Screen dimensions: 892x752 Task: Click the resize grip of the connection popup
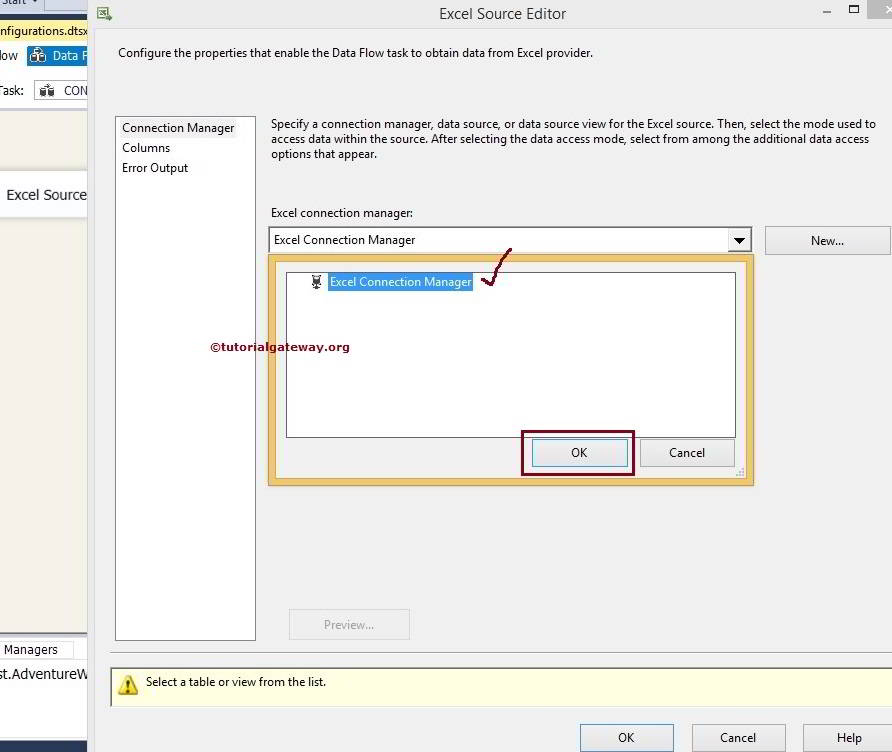[739, 470]
